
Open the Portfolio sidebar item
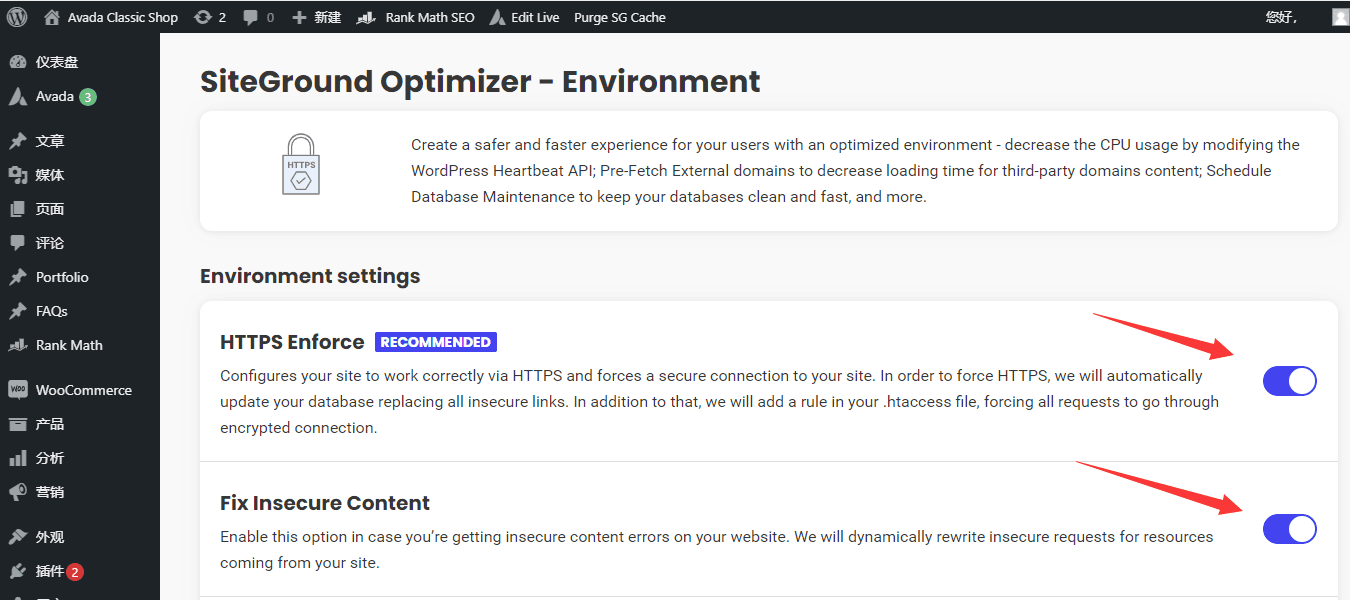(x=62, y=277)
